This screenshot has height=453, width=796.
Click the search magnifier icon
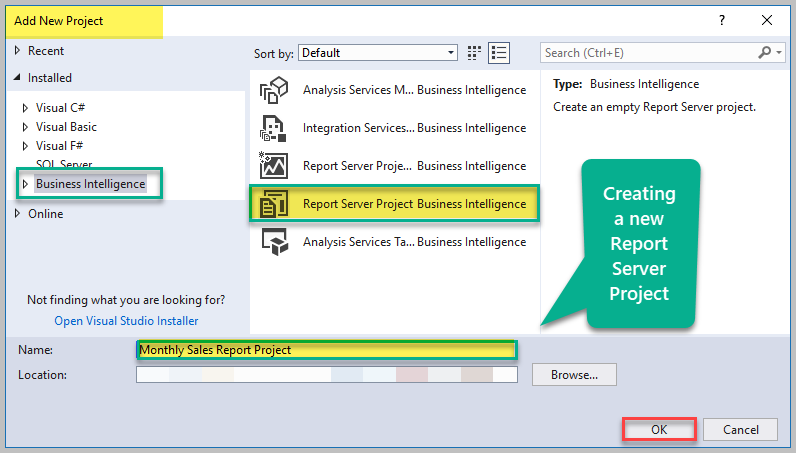coord(765,52)
